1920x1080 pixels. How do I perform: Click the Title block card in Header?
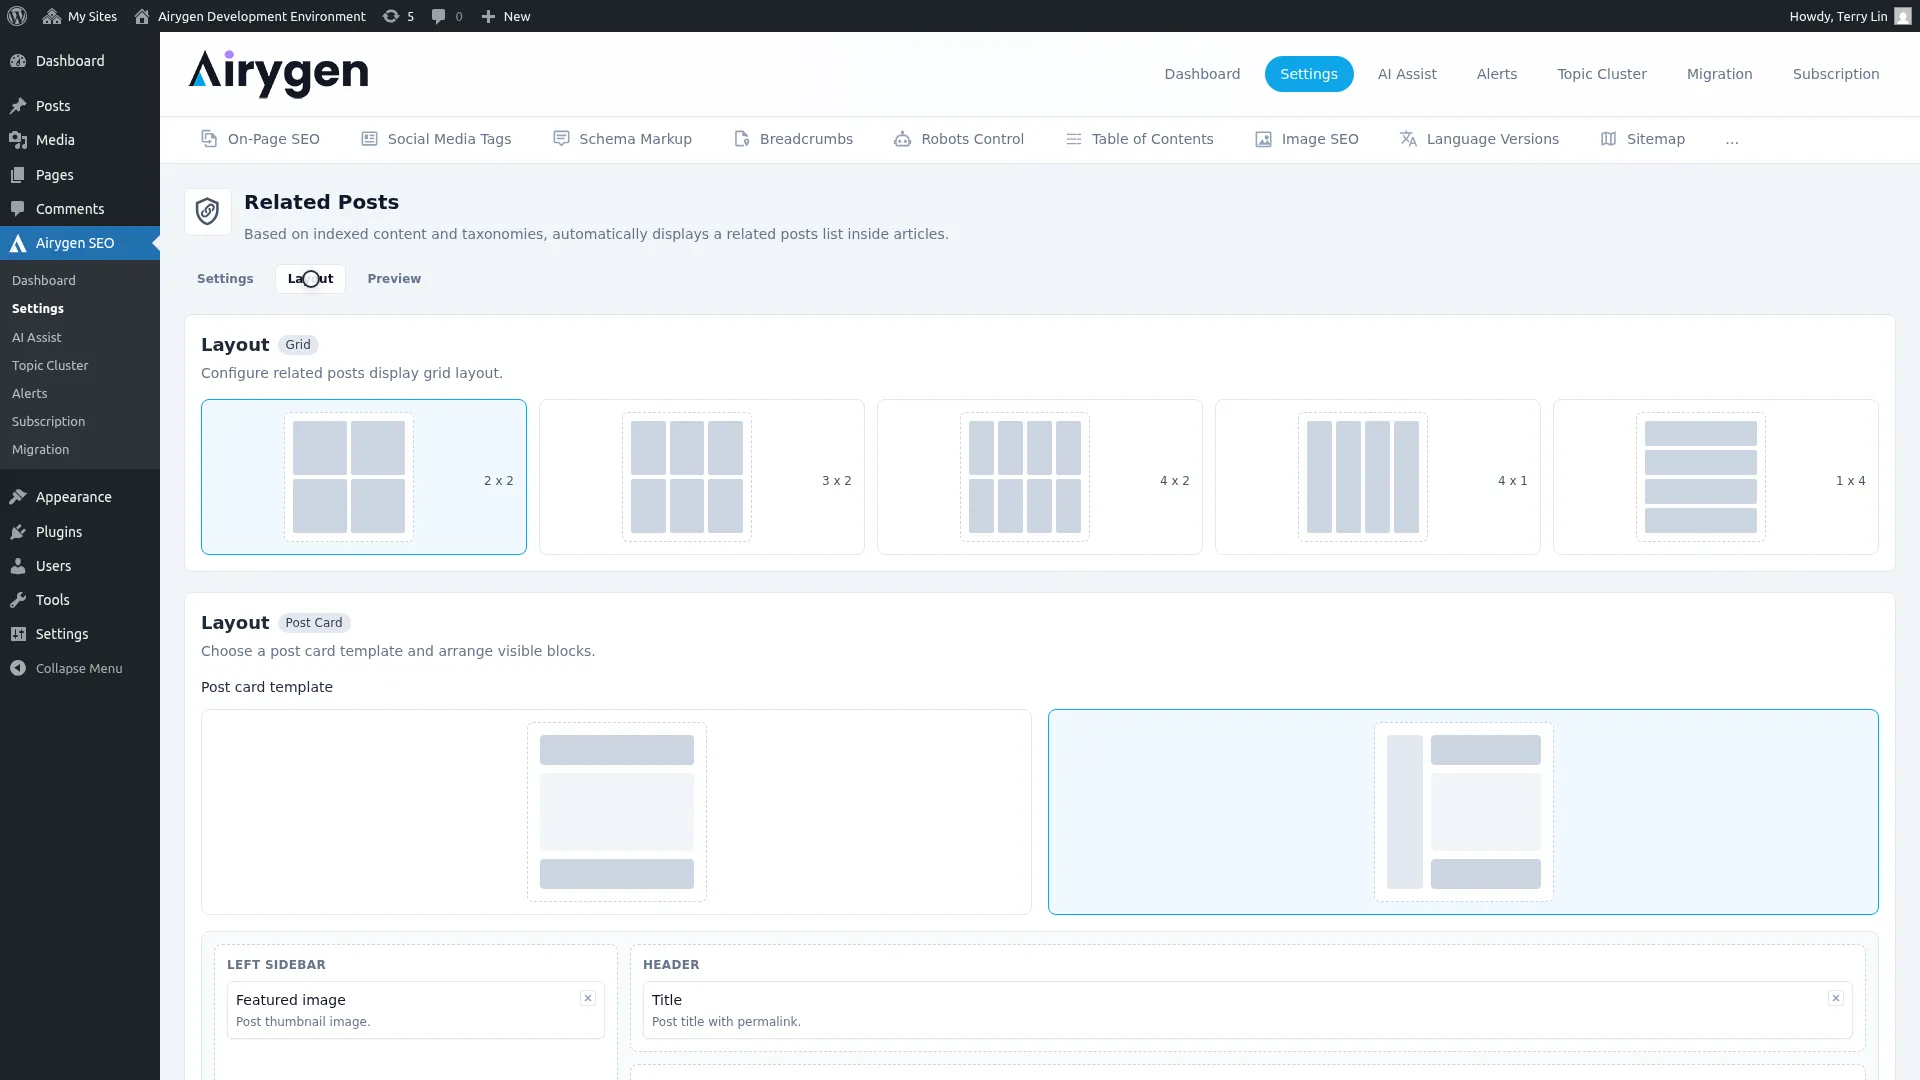pyautogui.click(x=1248, y=1010)
